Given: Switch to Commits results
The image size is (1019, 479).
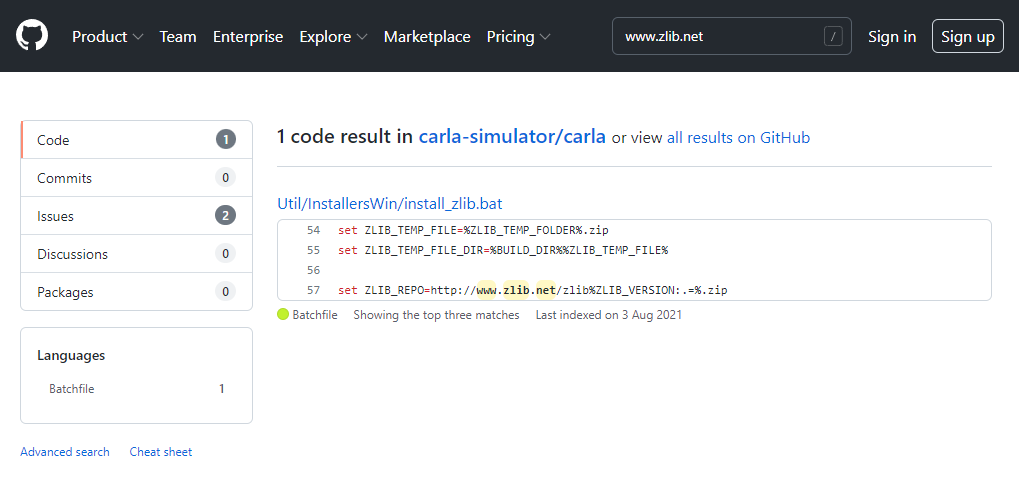Looking at the screenshot, I should tap(136, 178).
